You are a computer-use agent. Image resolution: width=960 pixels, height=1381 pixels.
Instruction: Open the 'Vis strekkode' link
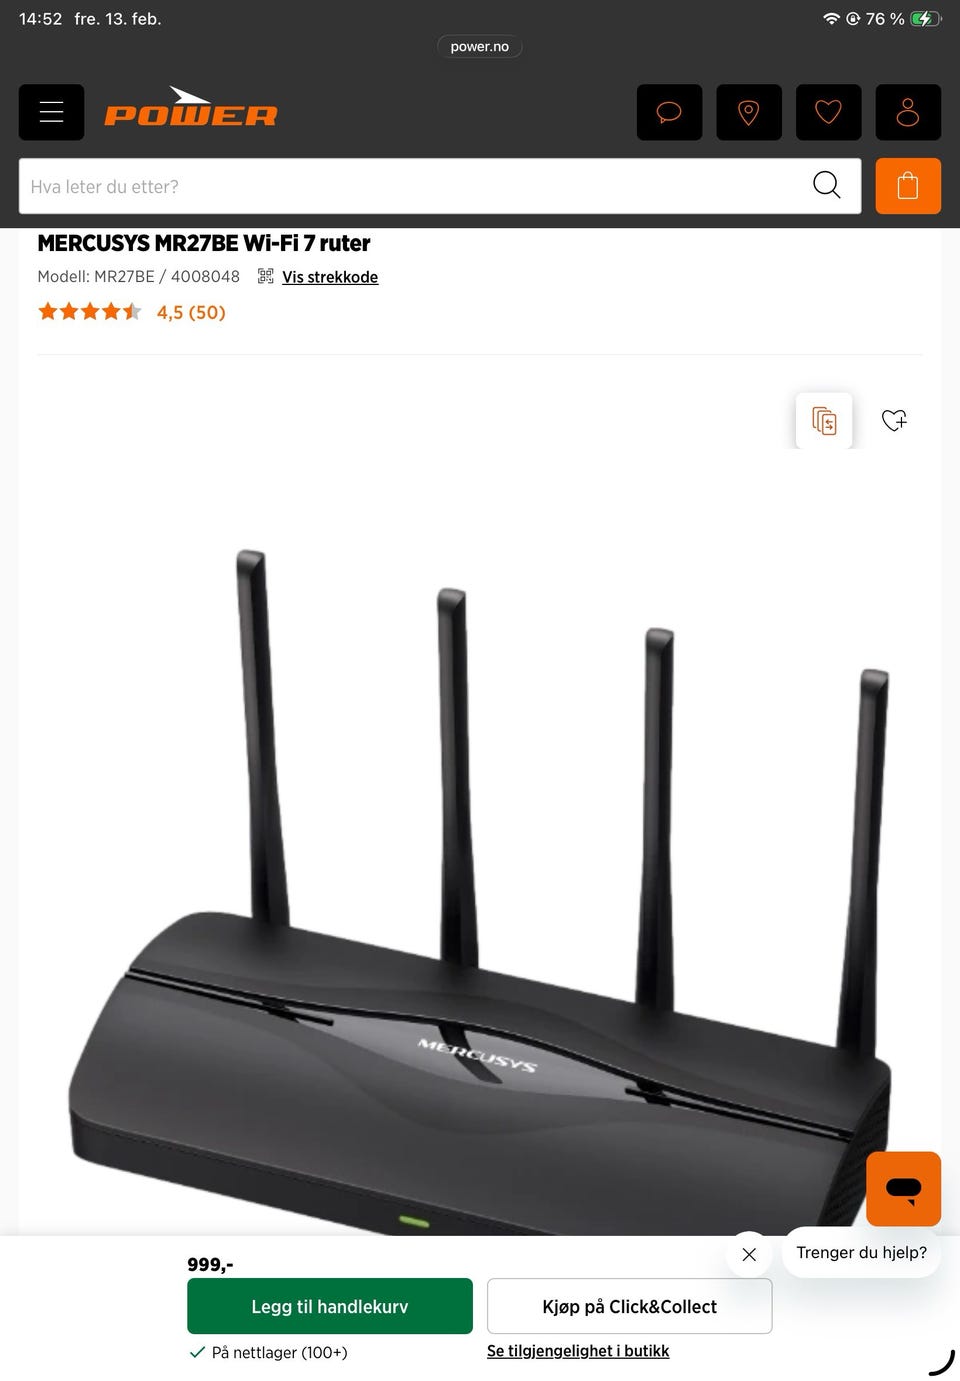coord(330,277)
